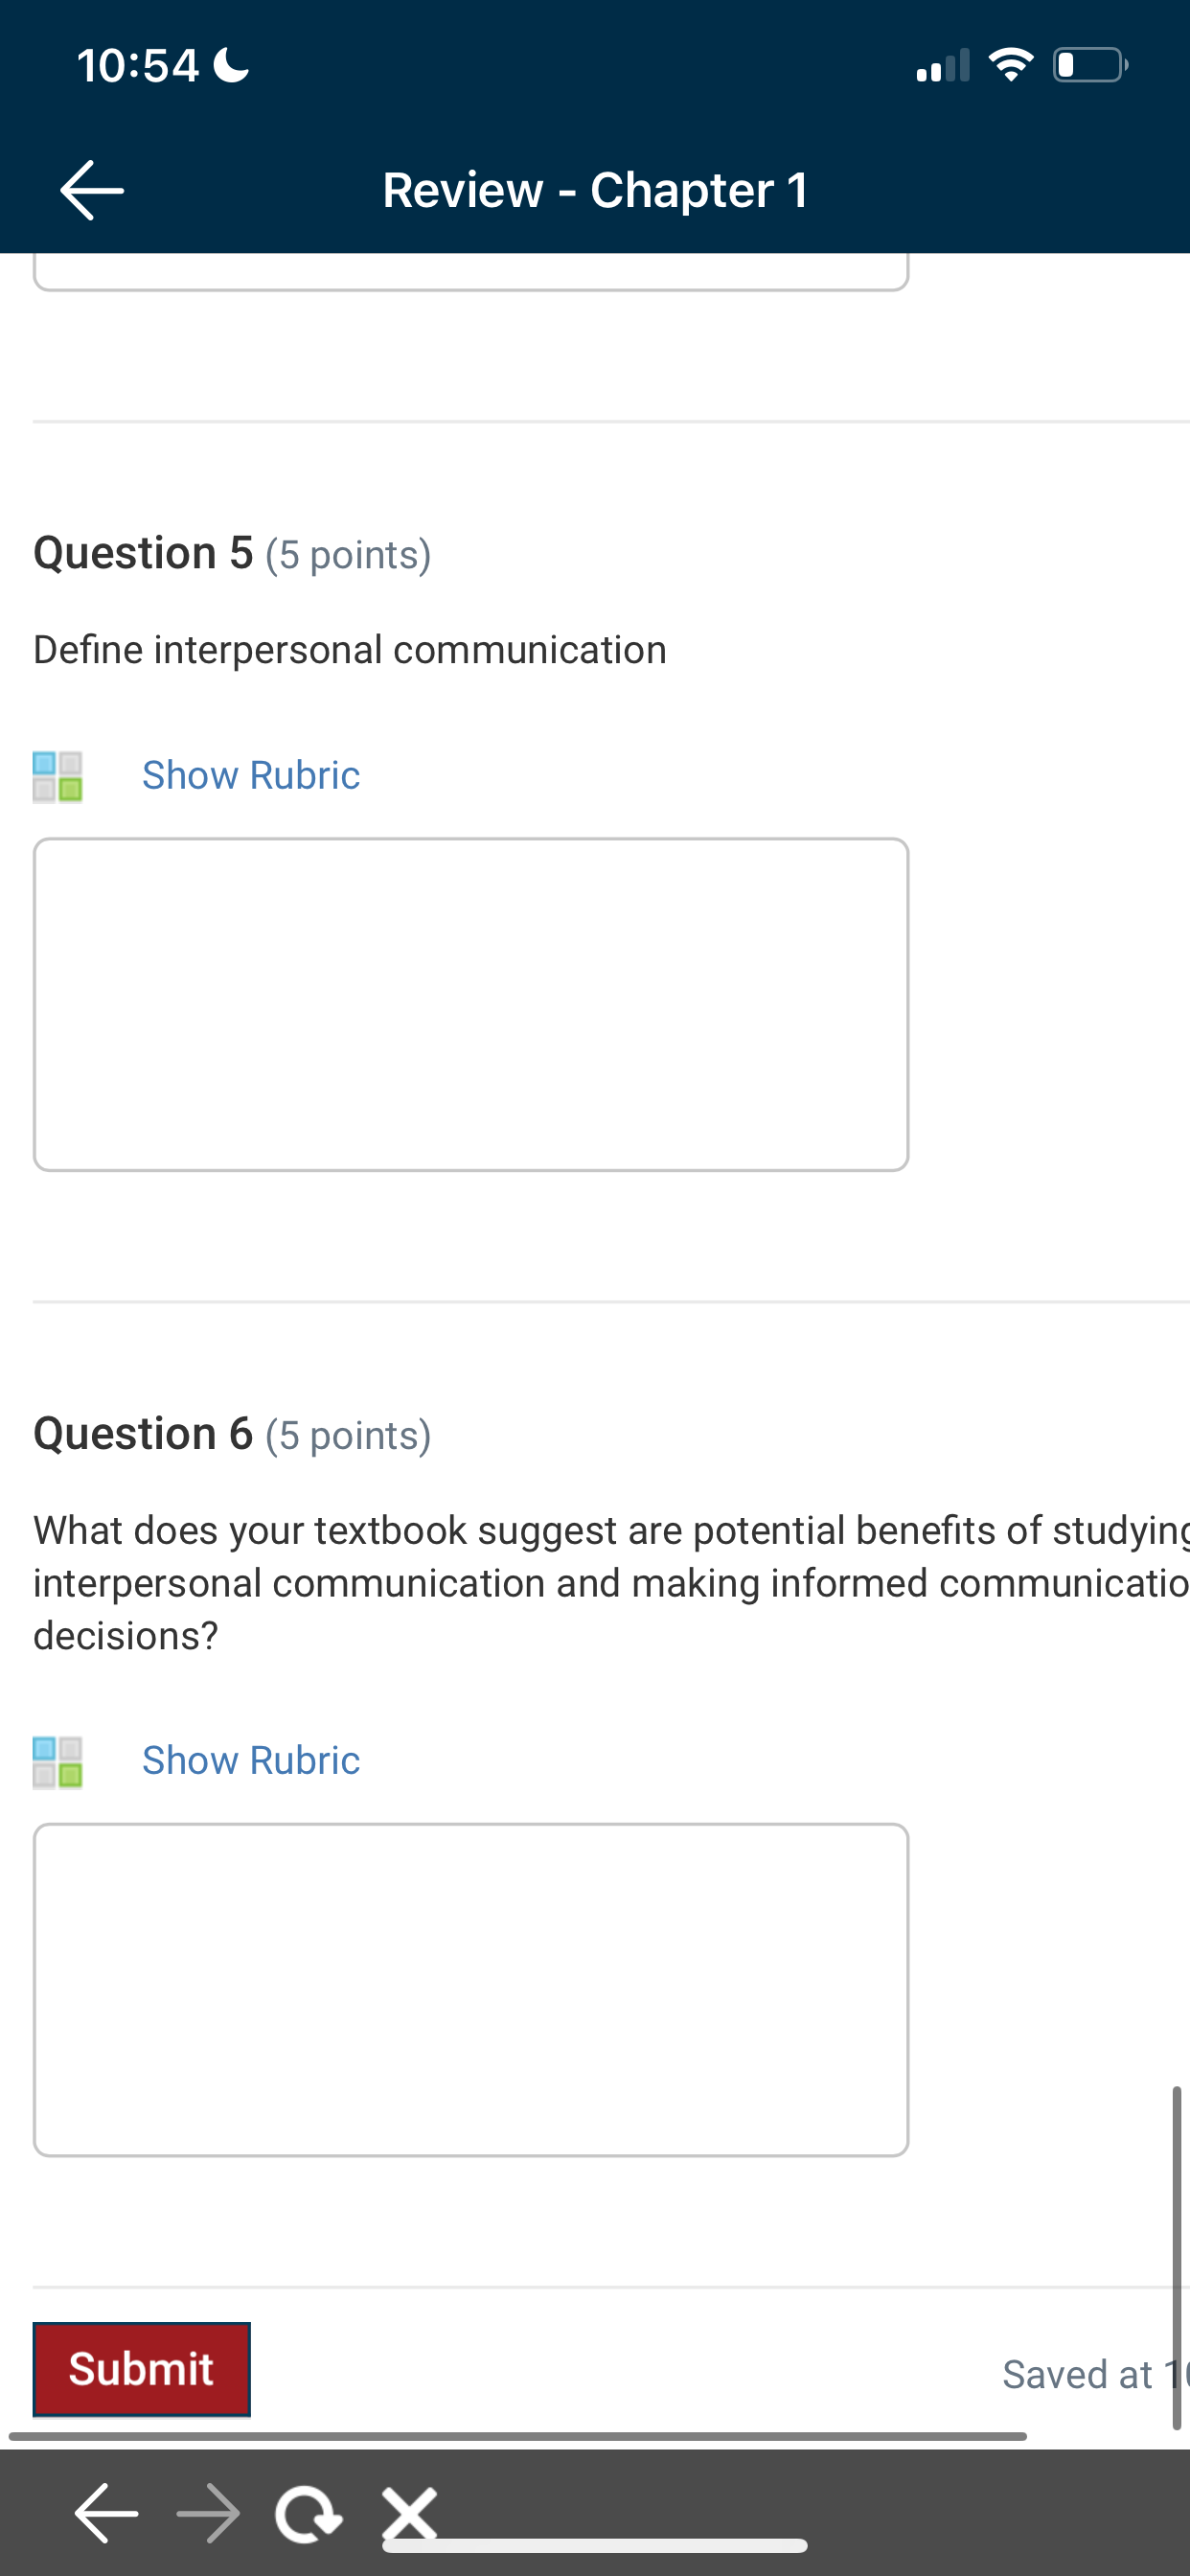
Task: Click the Question 5 rubric grid icon
Action: click(58, 777)
